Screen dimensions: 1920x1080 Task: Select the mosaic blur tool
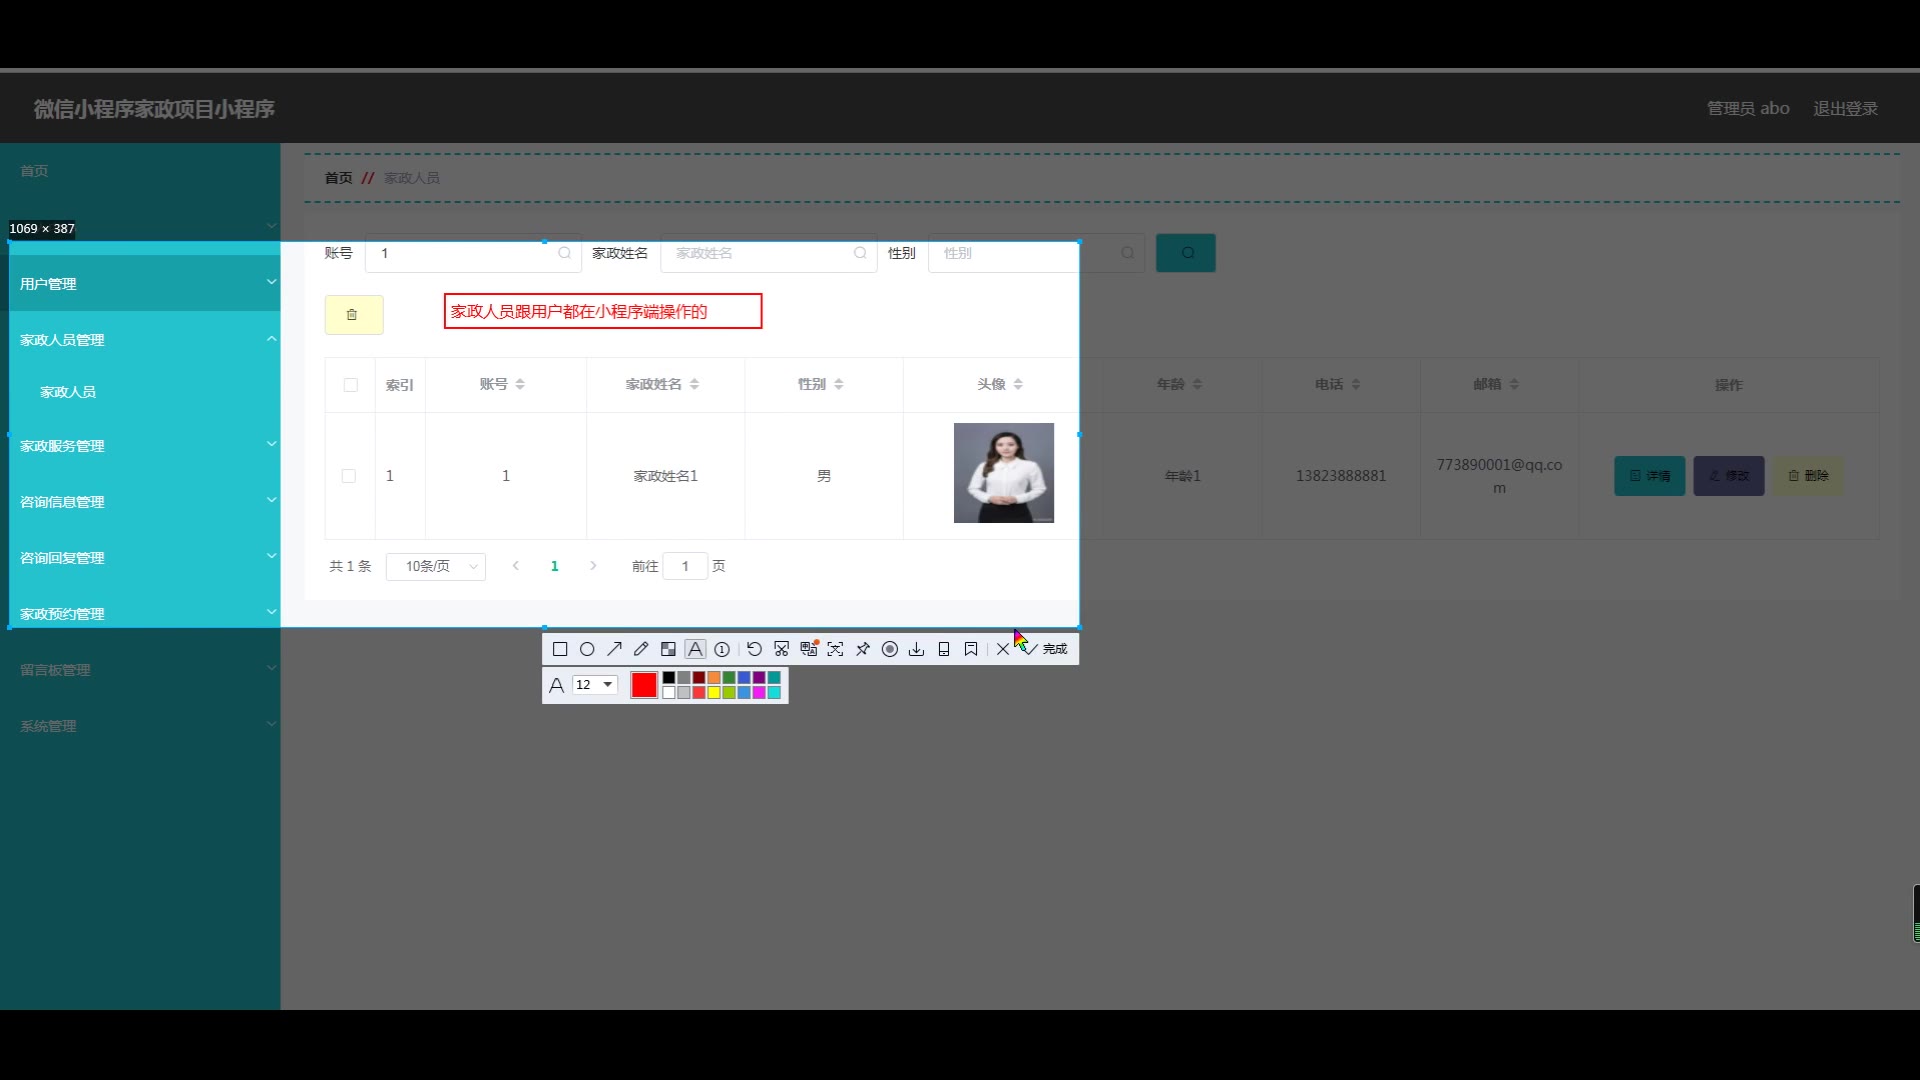pyautogui.click(x=668, y=649)
